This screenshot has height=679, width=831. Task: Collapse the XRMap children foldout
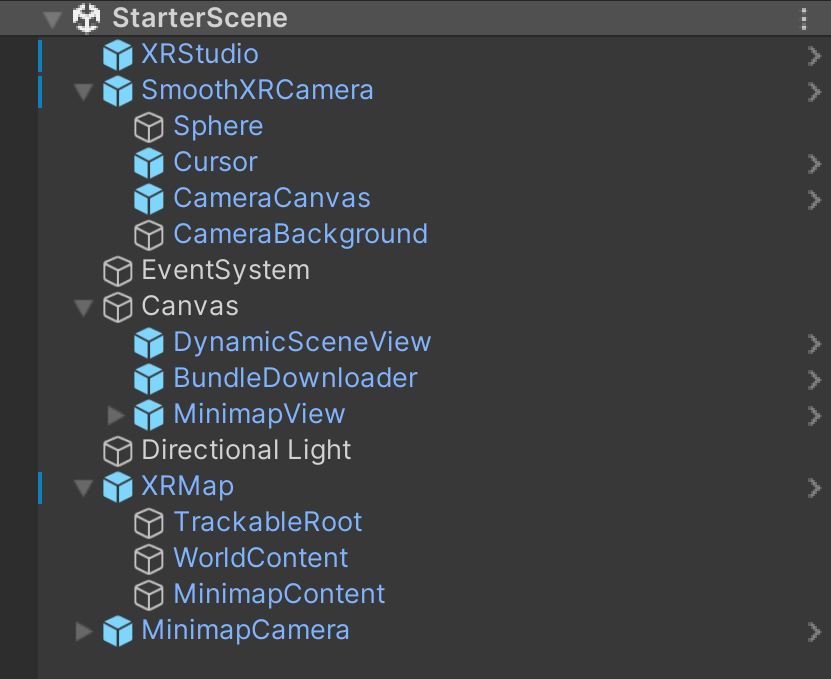point(84,487)
